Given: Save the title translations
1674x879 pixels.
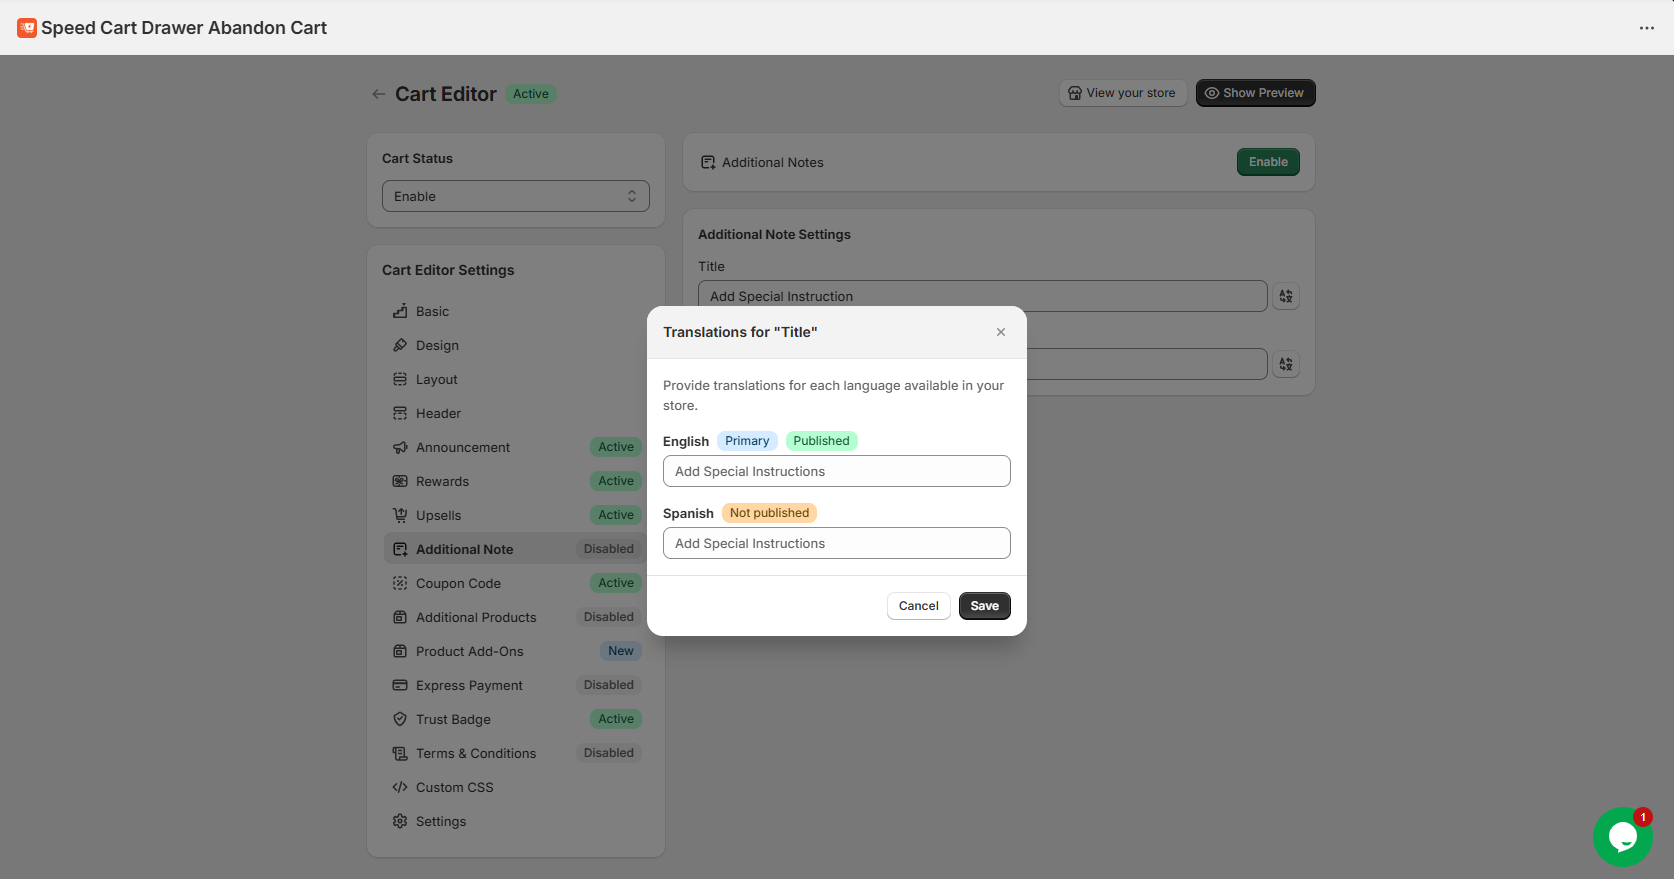Looking at the screenshot, I should coord(984,606).
